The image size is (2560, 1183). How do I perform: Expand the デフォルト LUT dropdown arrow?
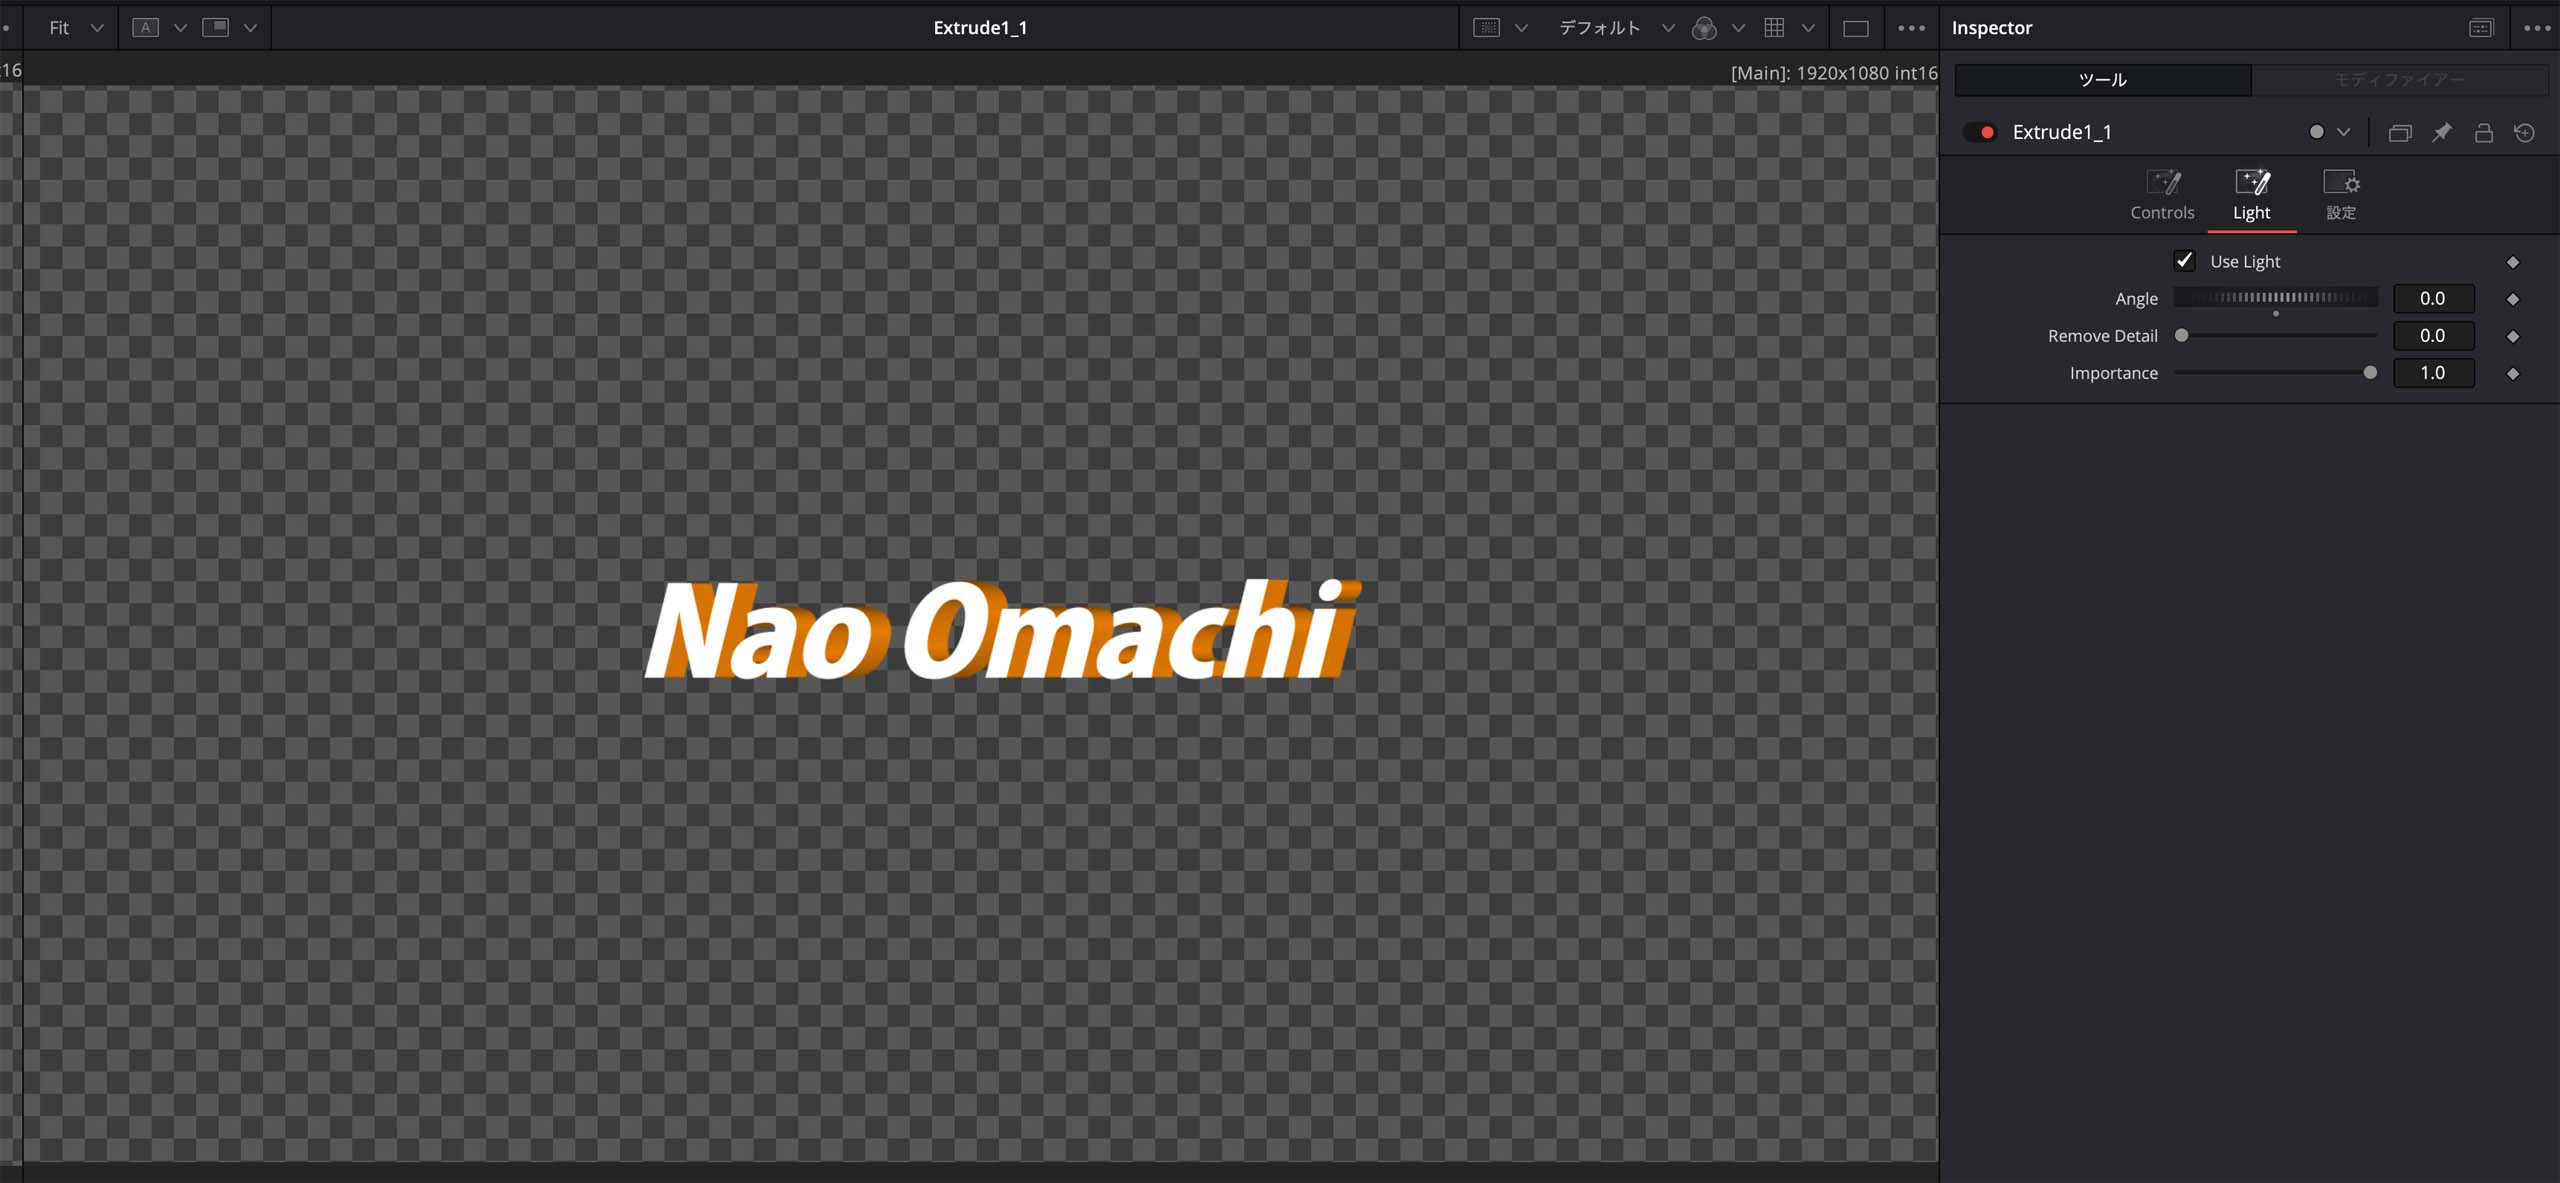tap(1668, 28)
